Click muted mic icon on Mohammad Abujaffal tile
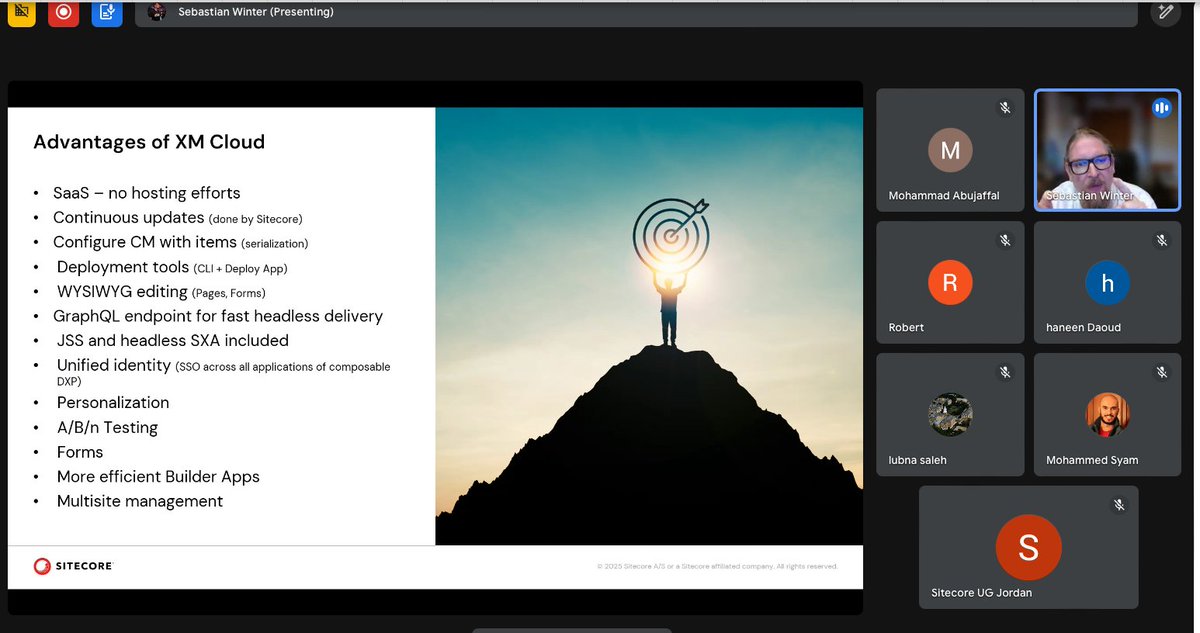This screenshot has height=633, width=1200. click(x=1004, y=108)
